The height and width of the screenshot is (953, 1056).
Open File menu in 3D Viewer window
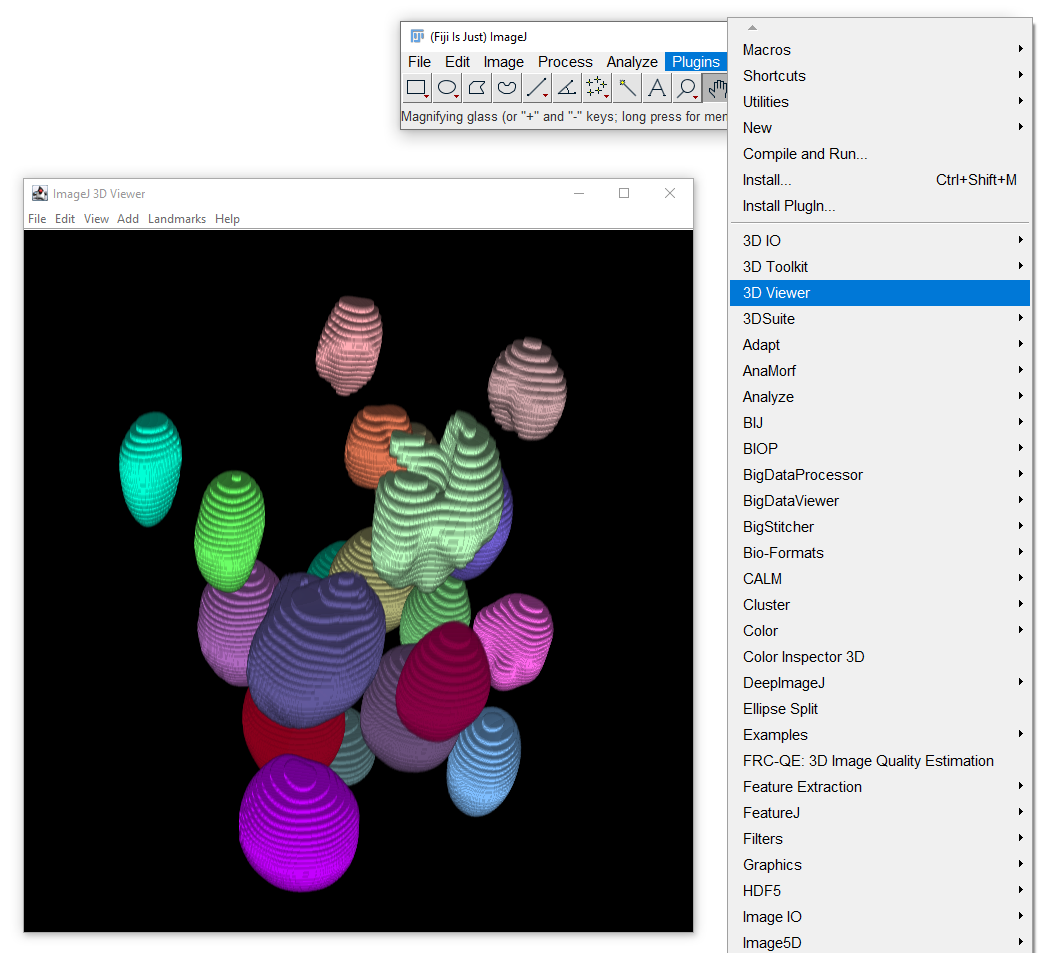[37, 219]
